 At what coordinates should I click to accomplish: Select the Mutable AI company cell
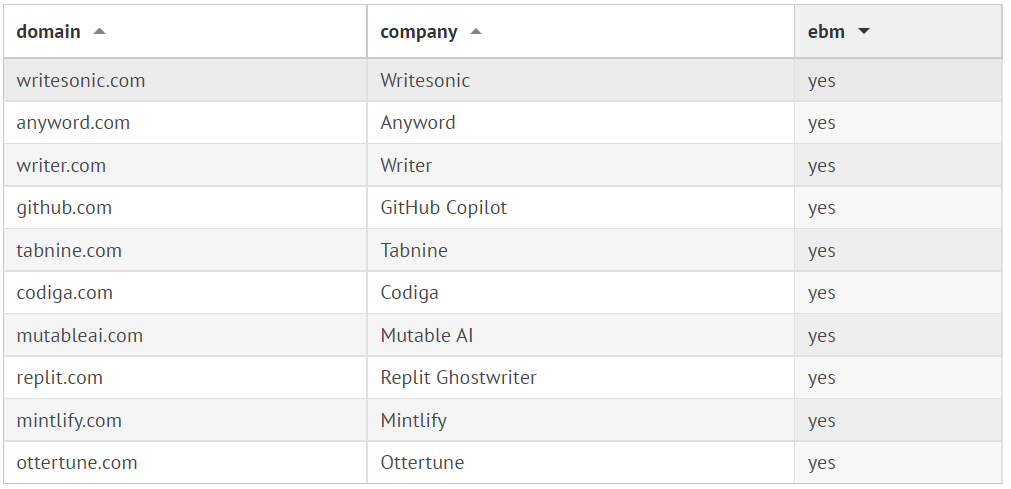pyautogui.click(x=427, y=336)
